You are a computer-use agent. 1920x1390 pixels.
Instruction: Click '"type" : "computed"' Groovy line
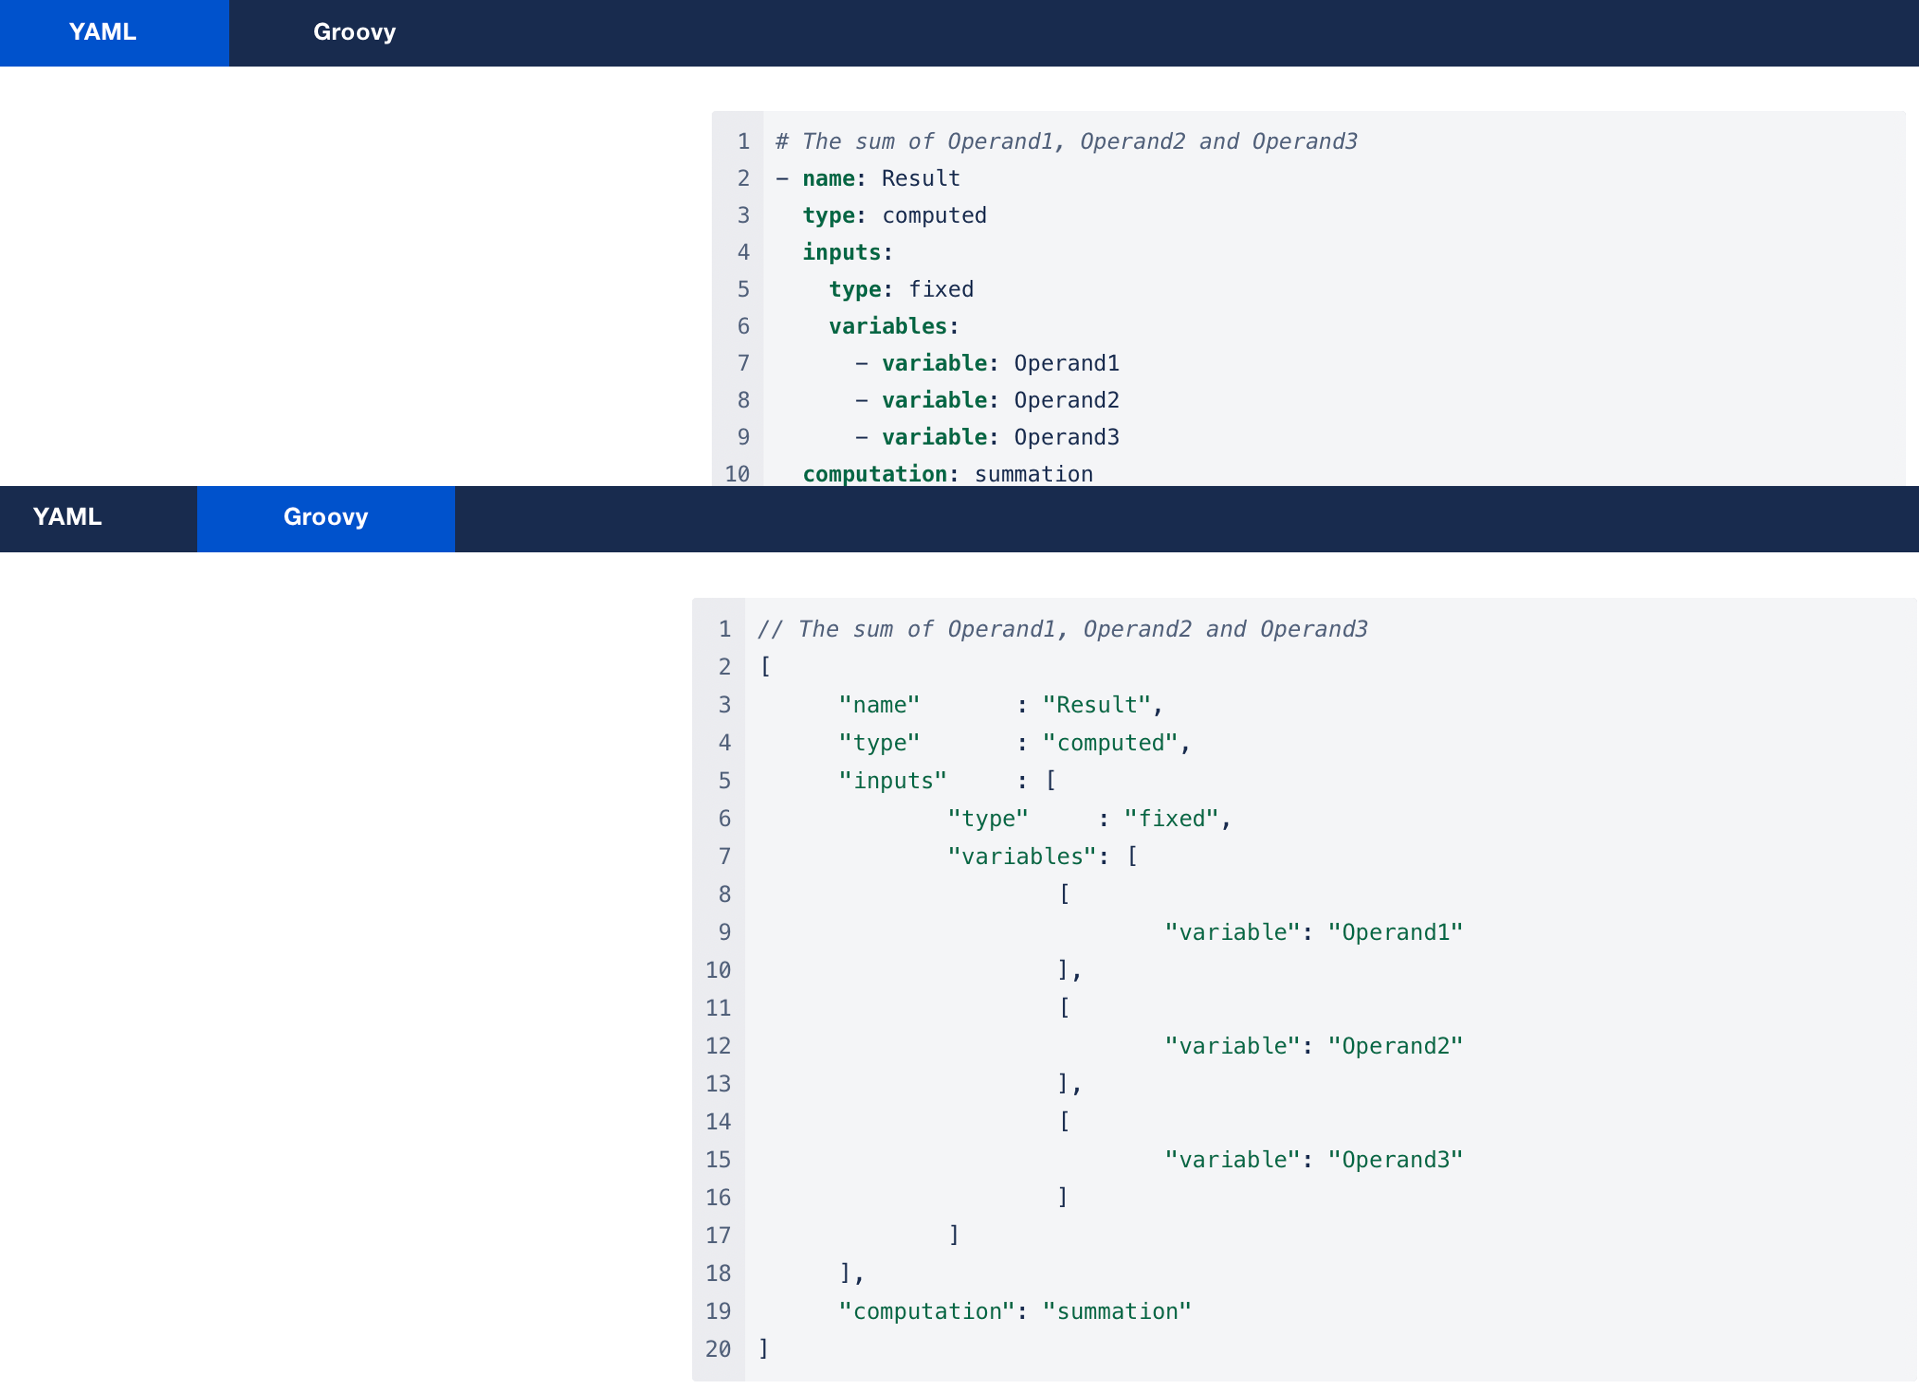(x=1013, y=743)
